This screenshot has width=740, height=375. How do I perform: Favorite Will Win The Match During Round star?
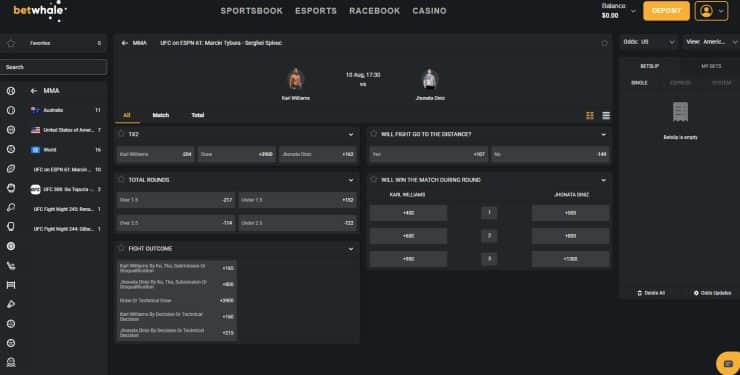pos(374,180)
